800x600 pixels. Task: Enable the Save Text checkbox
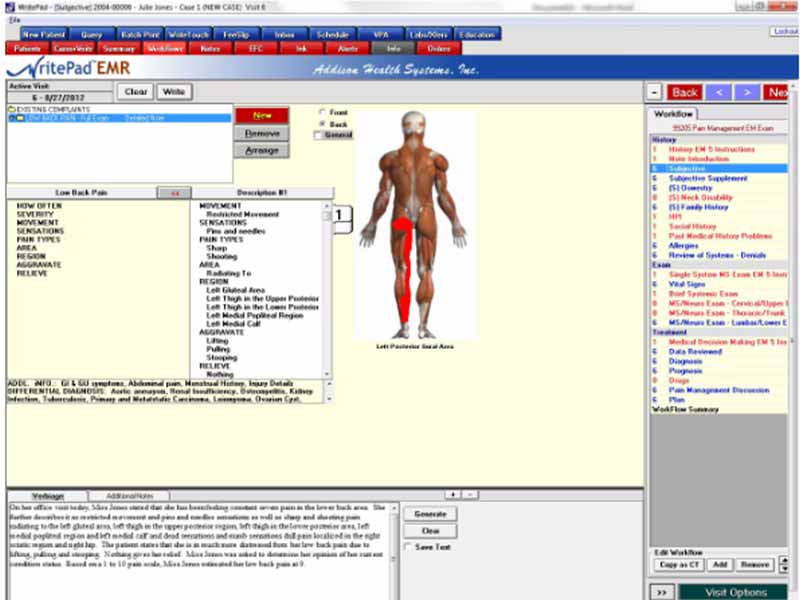pos(406,547)
